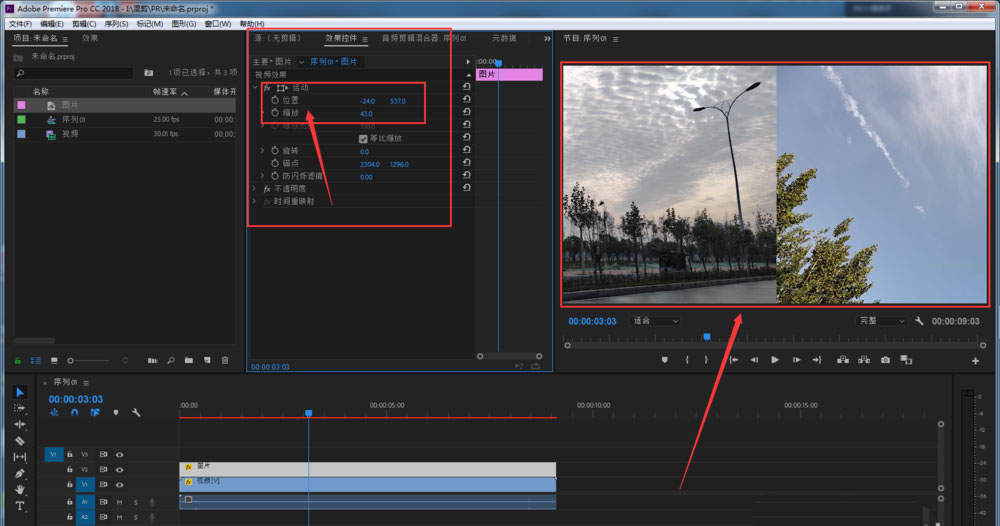Click New Item in Project panel

pos(207,360)
